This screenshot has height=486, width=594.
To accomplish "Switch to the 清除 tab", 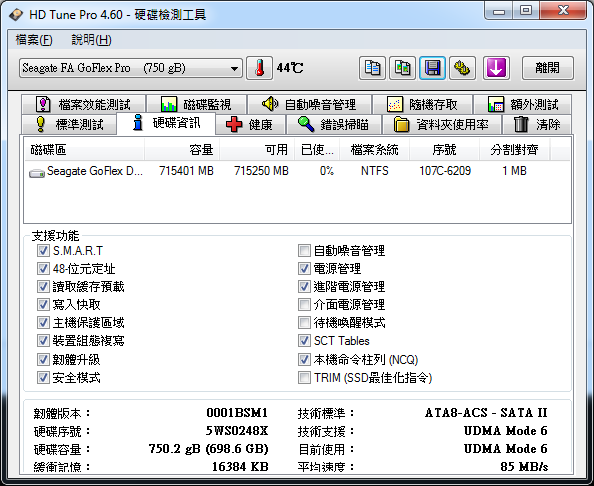I will (537, 124).
